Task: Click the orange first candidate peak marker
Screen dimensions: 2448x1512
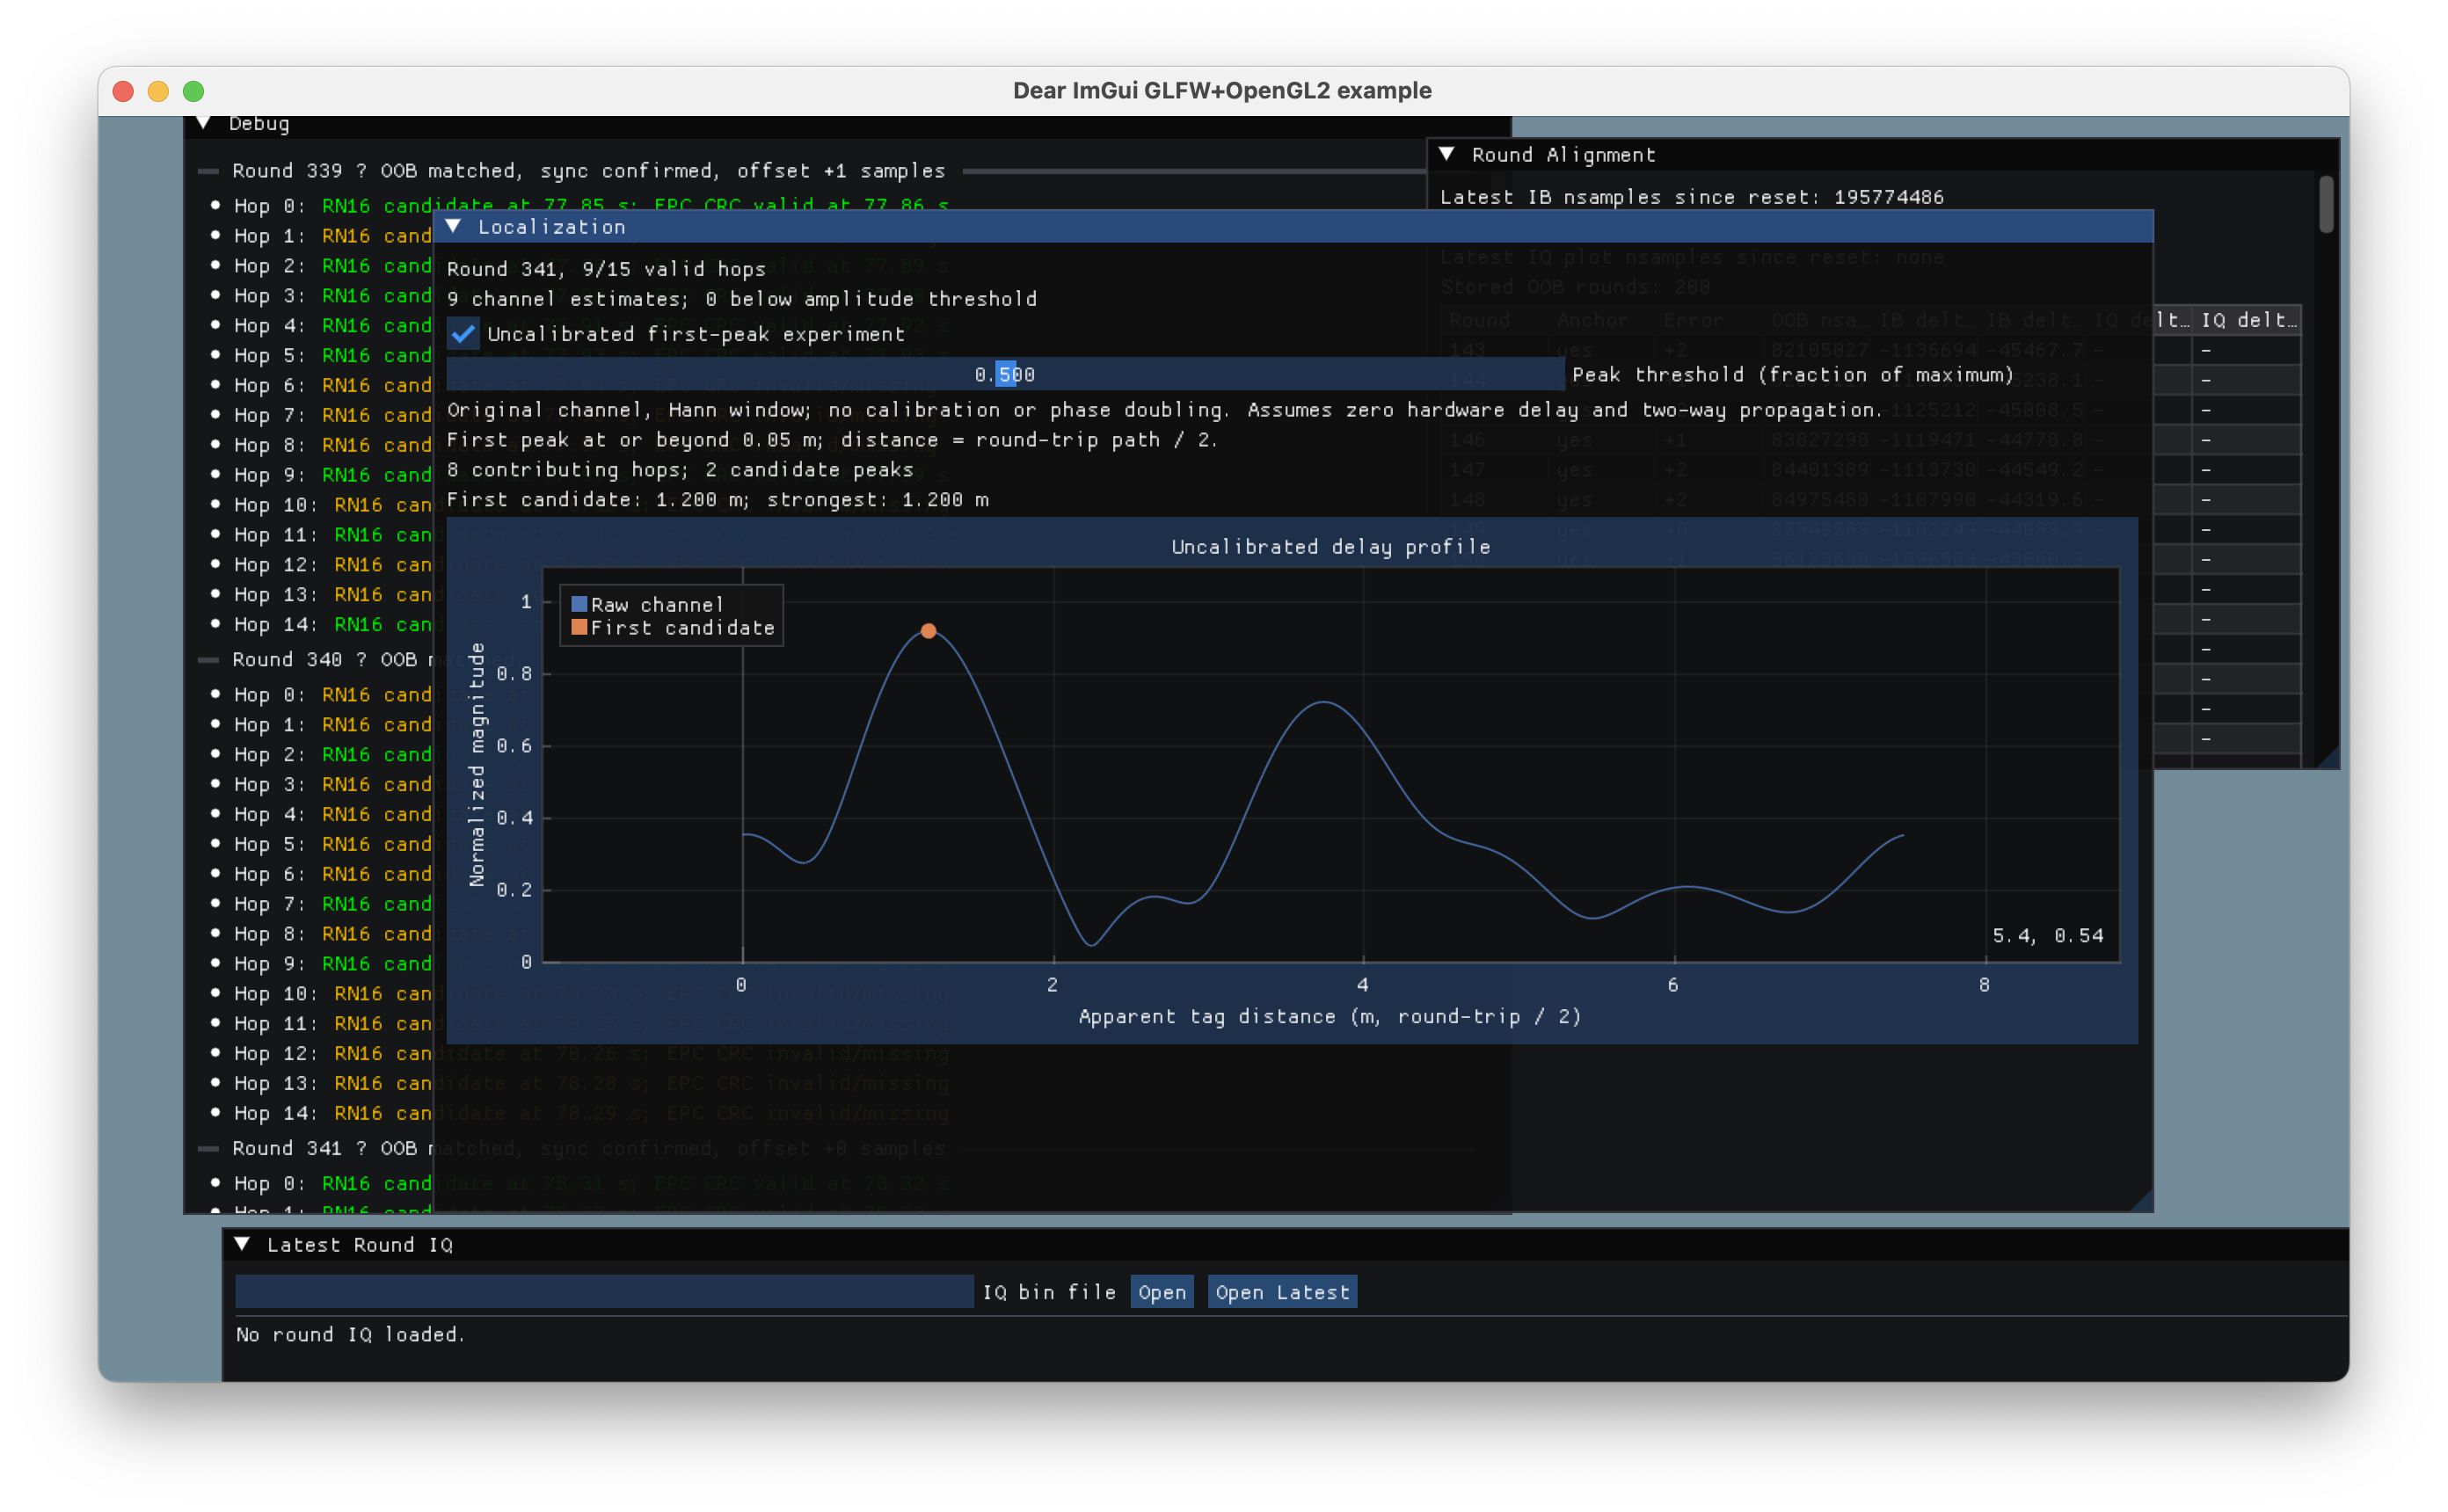Action: coord(929,632)
